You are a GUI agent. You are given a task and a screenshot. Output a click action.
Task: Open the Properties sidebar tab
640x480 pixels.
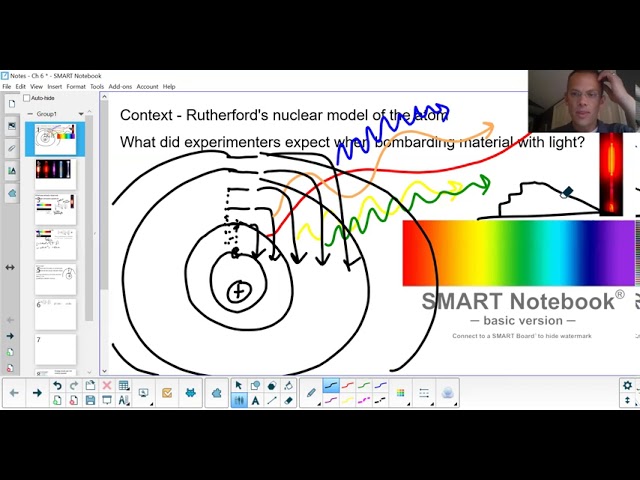[12, 171]
